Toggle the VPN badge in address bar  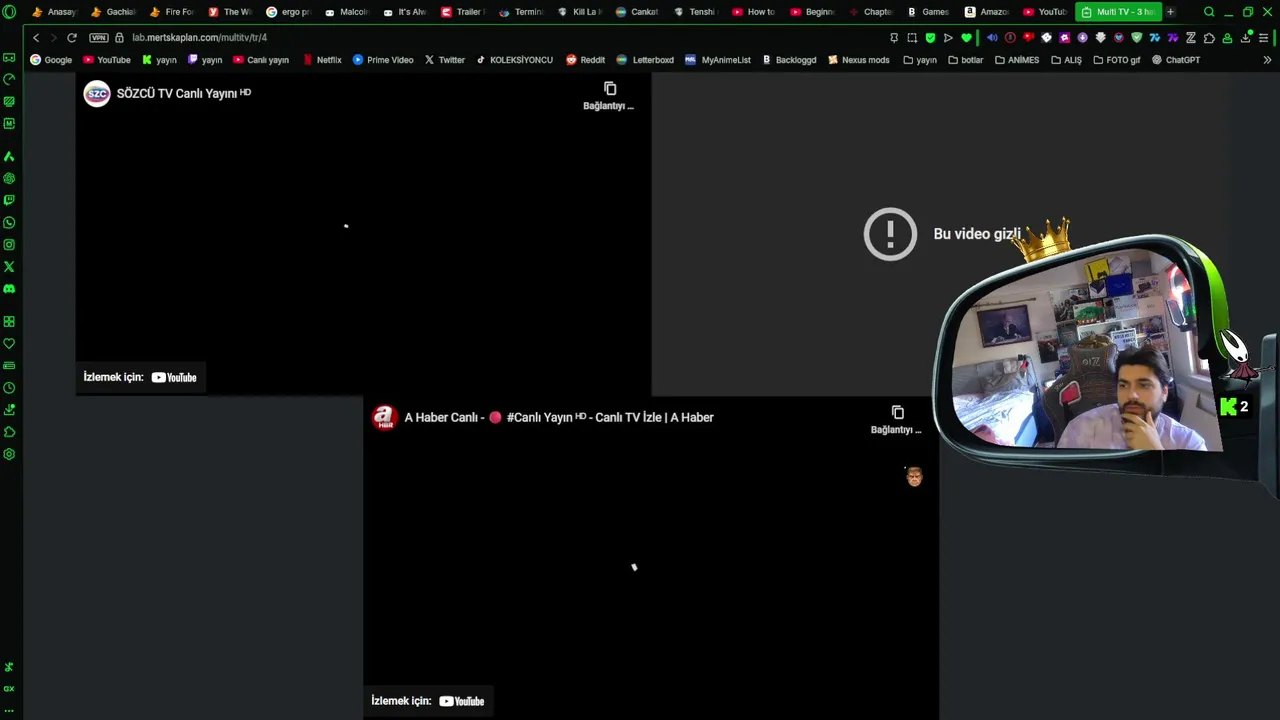[98, 38]
